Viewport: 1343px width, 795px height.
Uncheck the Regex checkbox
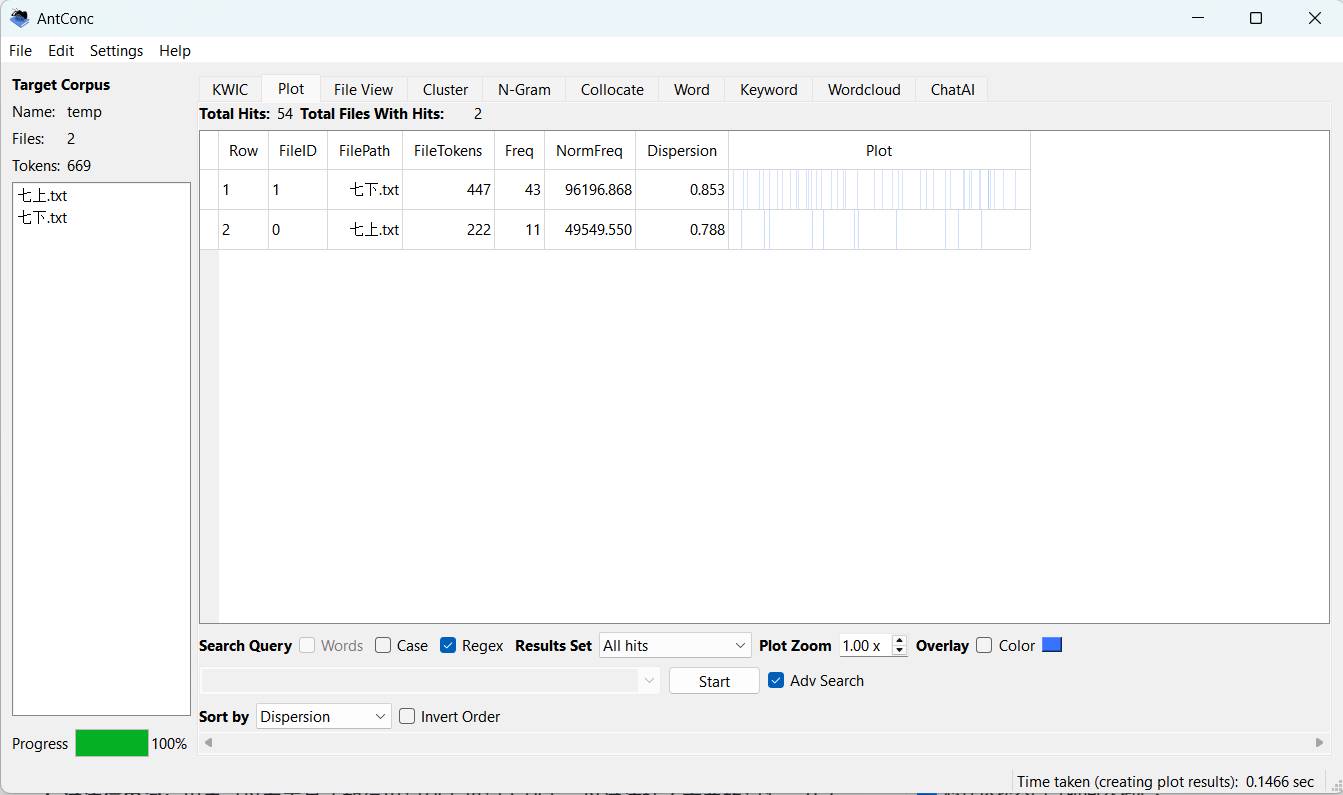pos(448,646)
